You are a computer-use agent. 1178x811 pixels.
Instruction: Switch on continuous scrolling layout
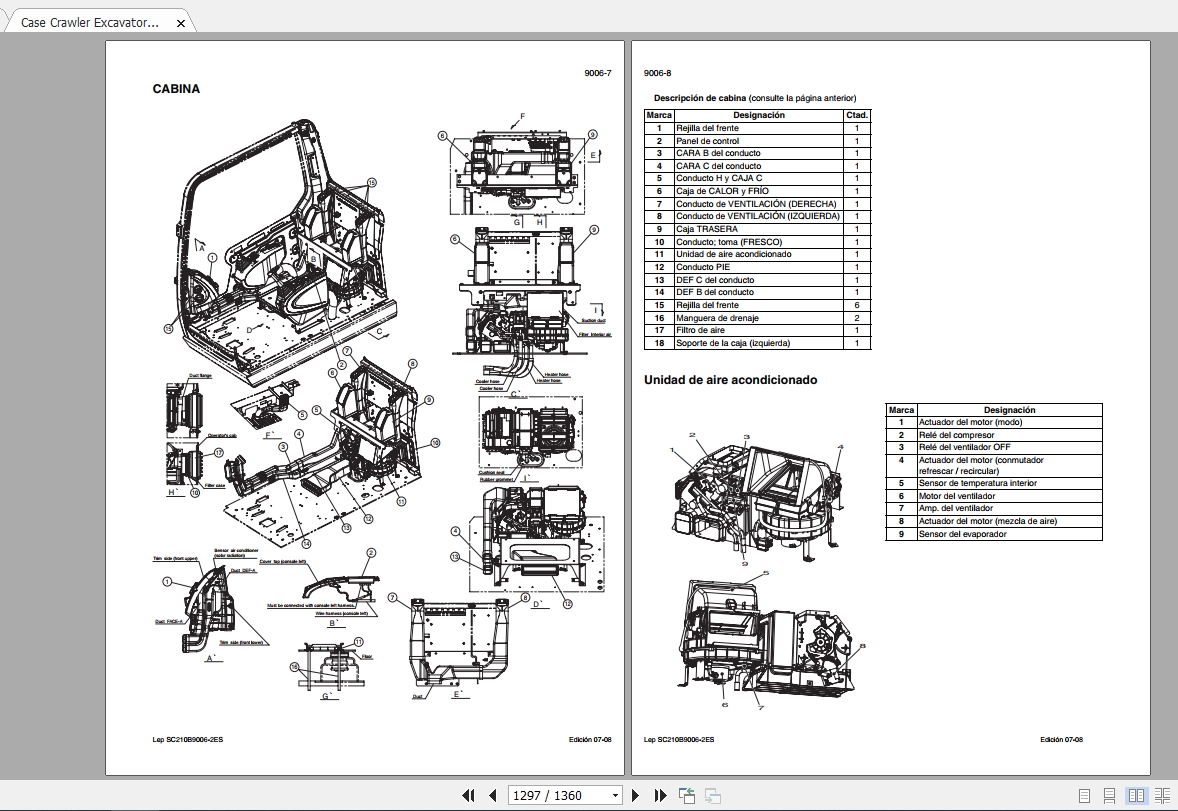(1107, 795)
